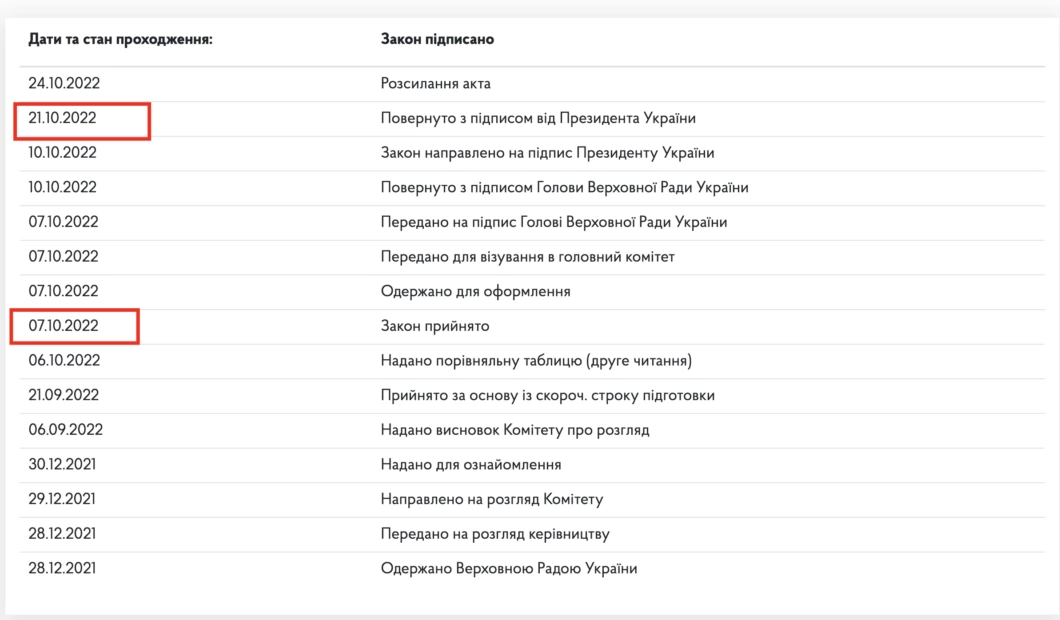
Task: Click 'Повернуто з підписом від Президента України'
Action: pos(538,118)
